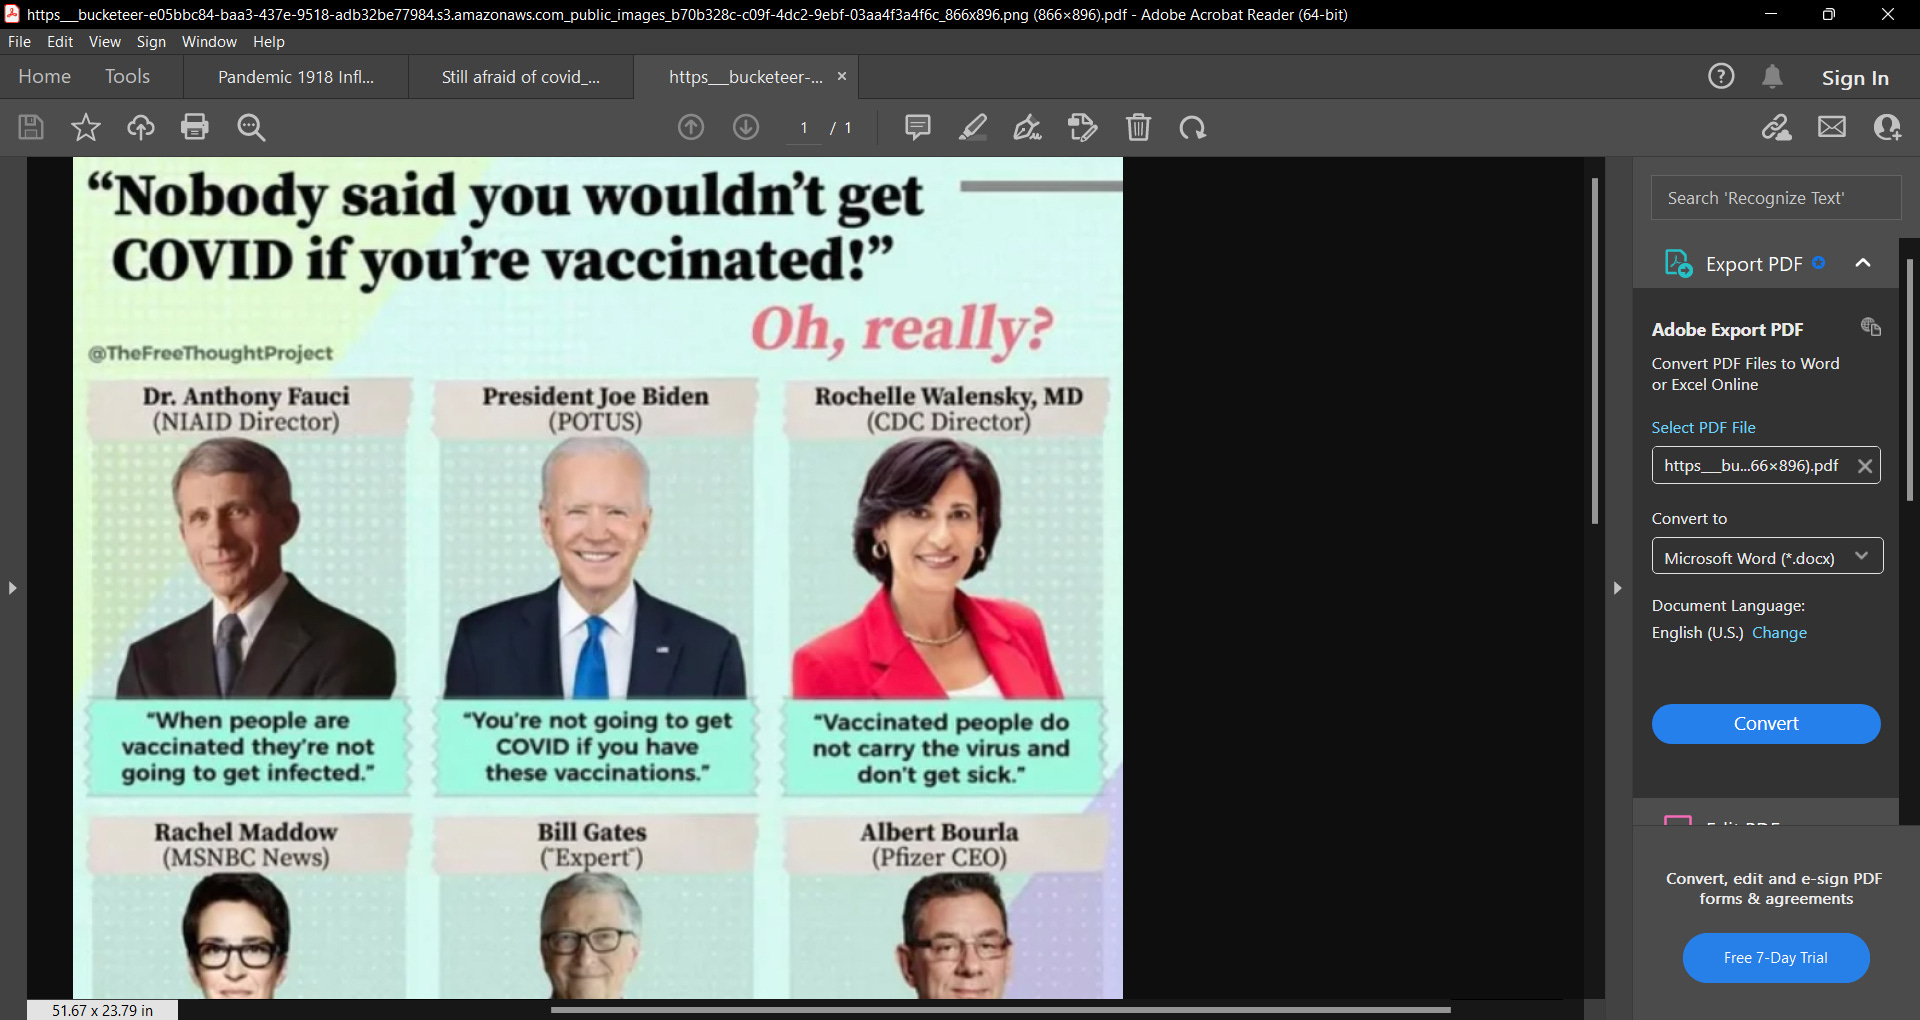Open the Find text magnifier tool
The width and height of the screenshot is (1920, 1020).
pos(251,127)
